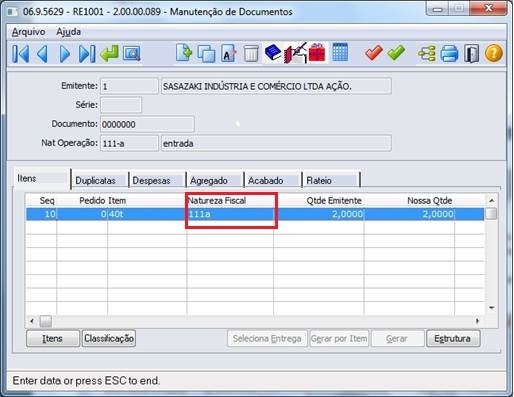Click the Nossa Qtde column header
Image resolution: width=514 pixels, height=397 pixels.
point(409,201)
